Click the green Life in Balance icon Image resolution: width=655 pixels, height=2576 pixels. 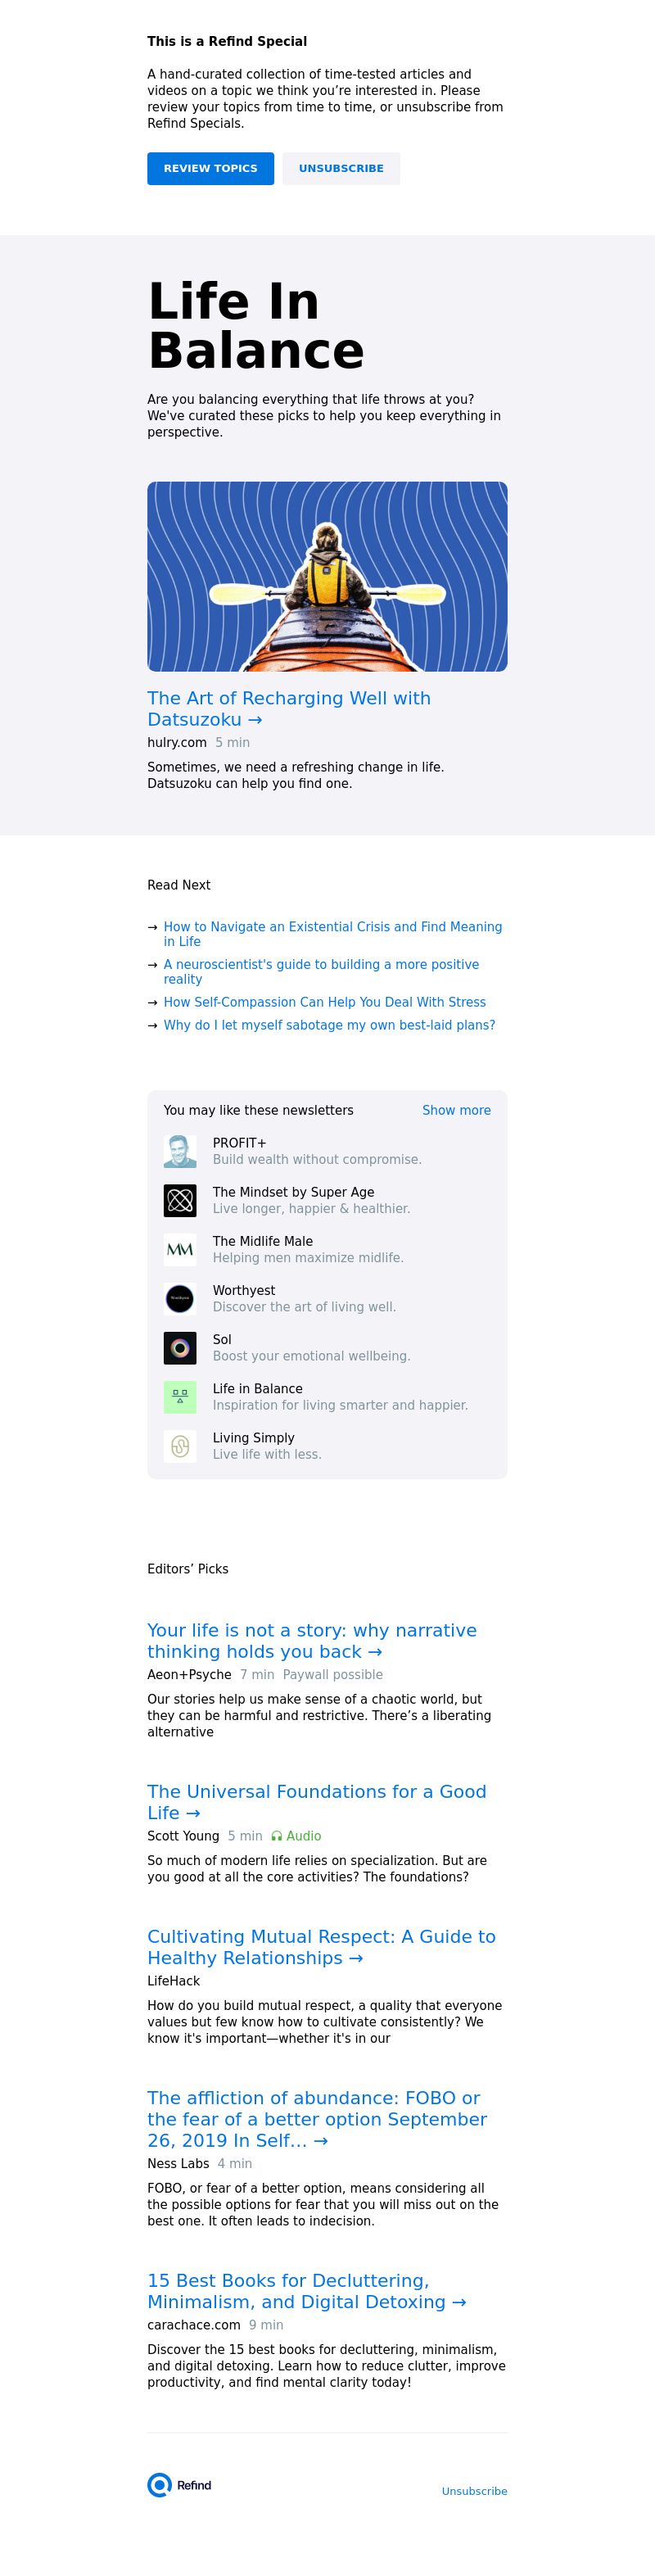[x=180, y=1397]
